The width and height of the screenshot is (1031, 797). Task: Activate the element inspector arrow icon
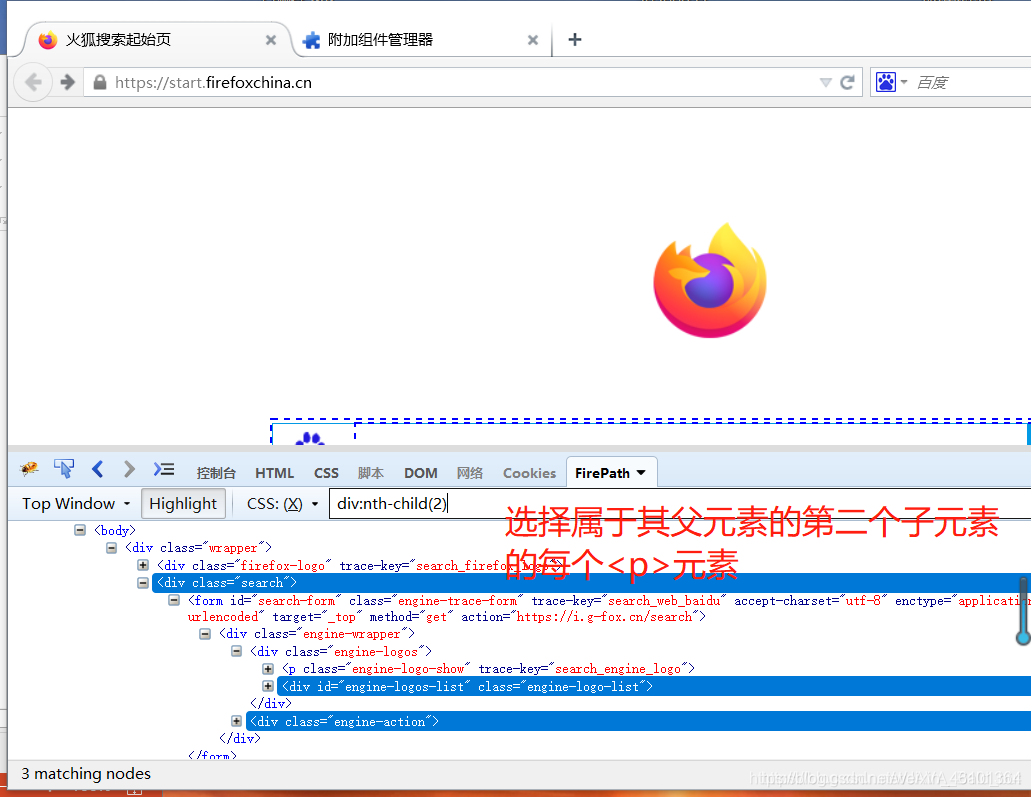point(64,469)
